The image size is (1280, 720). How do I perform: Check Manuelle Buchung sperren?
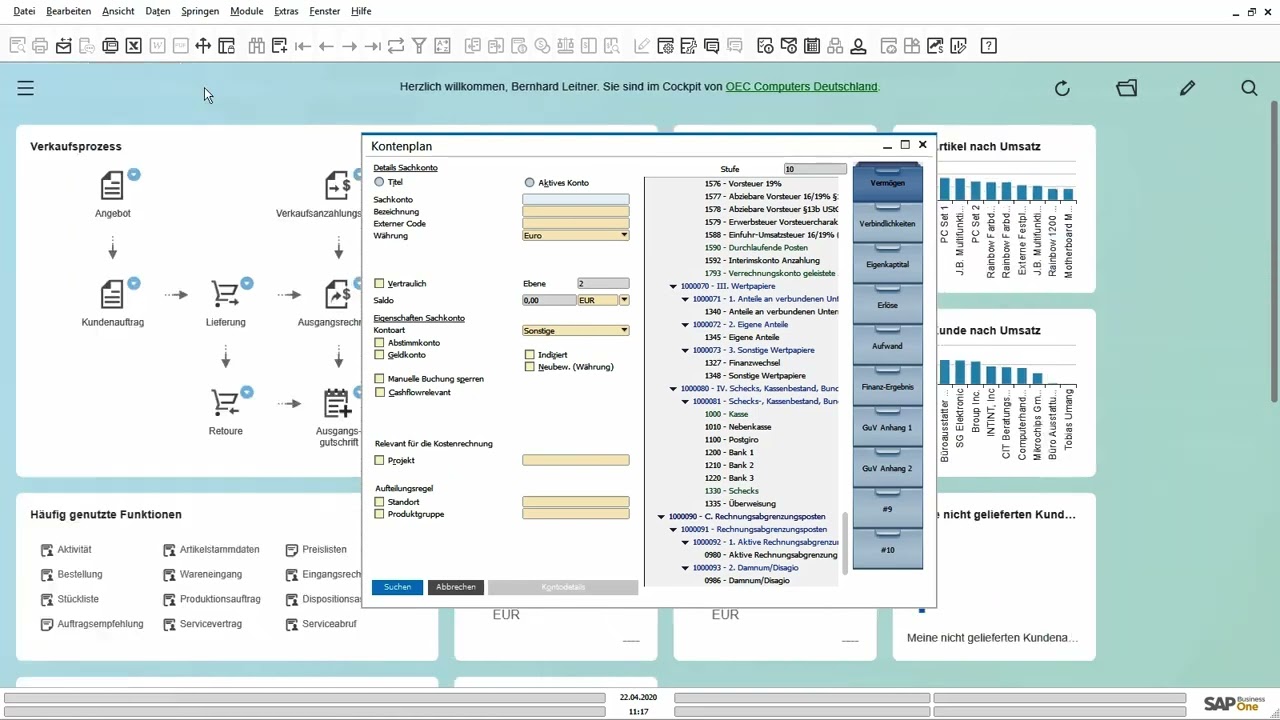click(x=379, y=379)
